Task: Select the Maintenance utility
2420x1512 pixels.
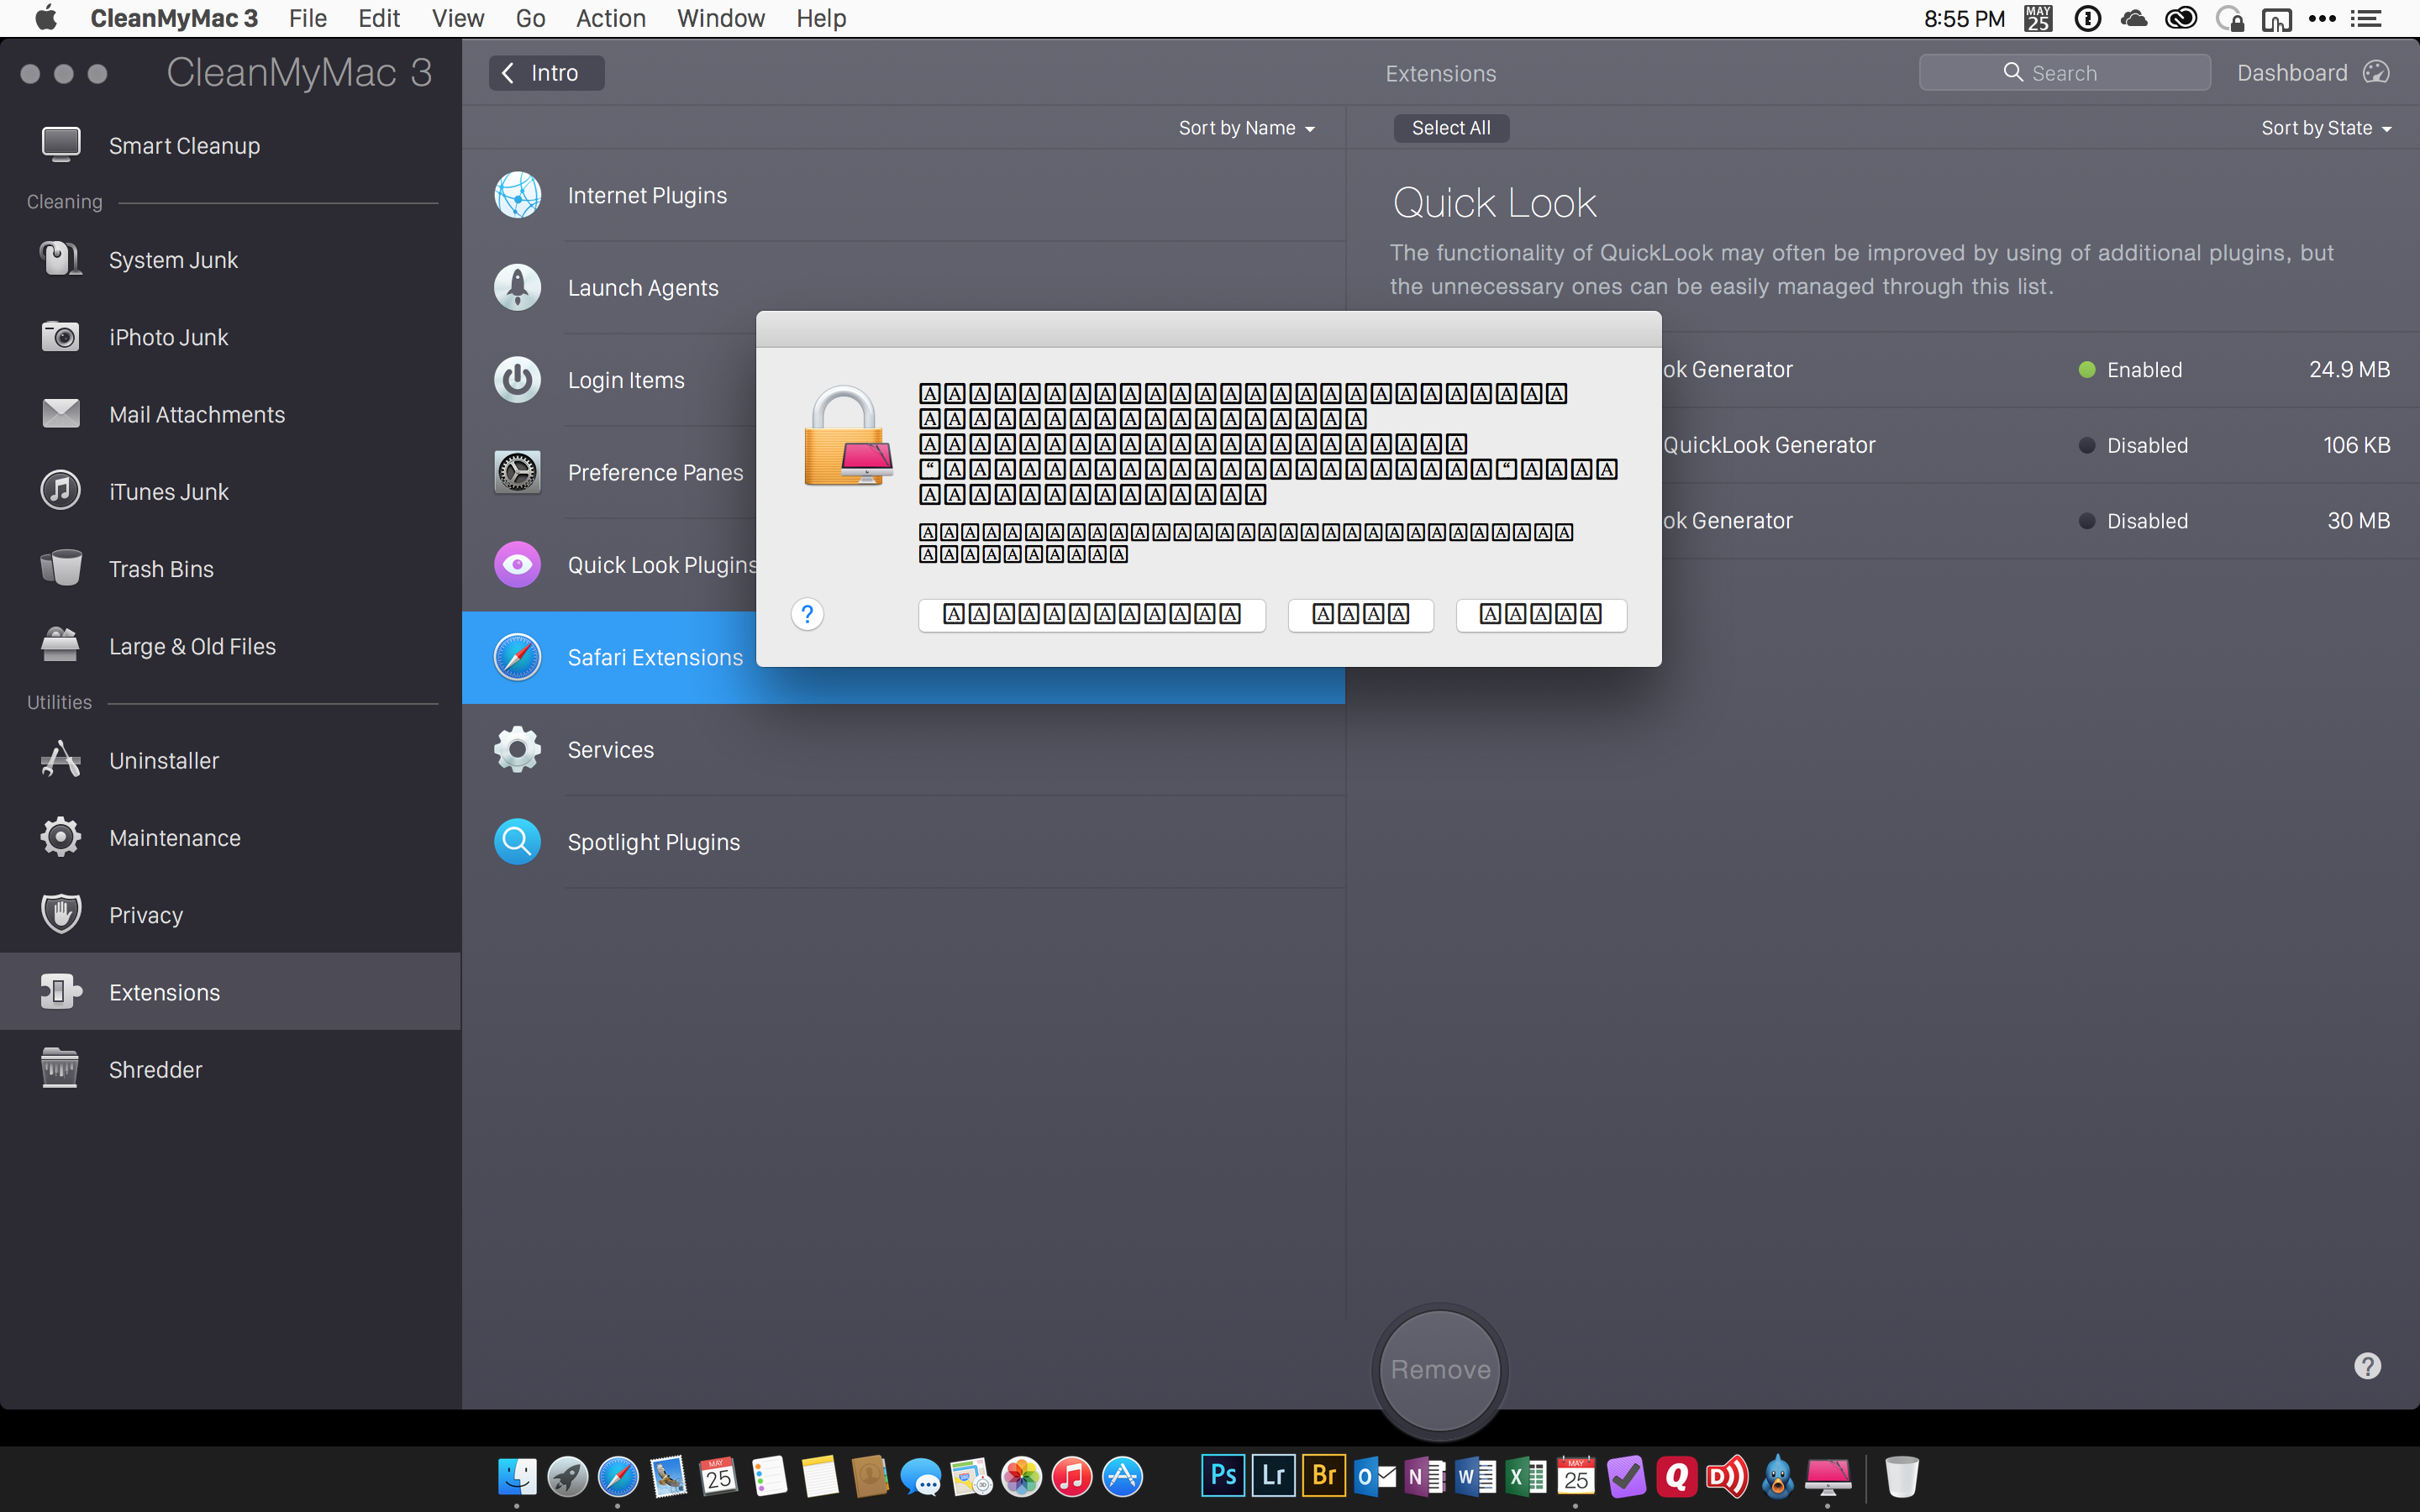Action: 230,838
